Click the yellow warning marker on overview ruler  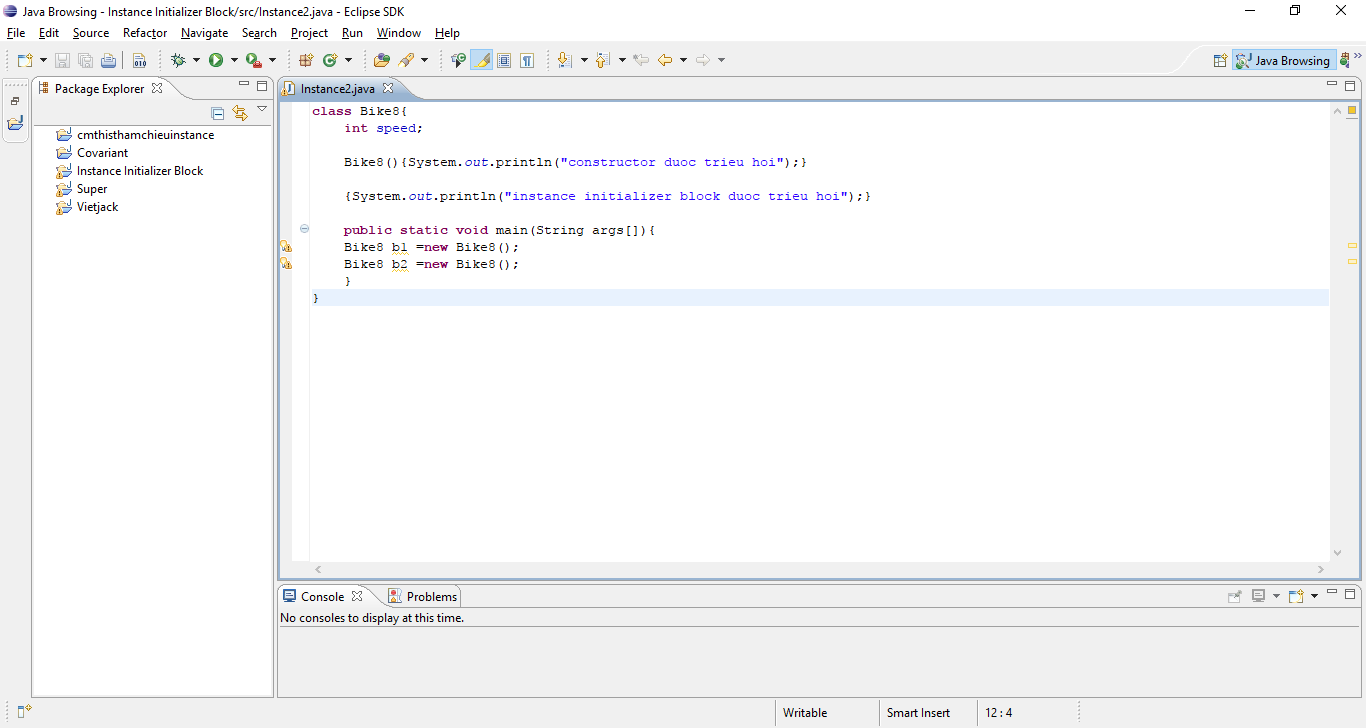click(x=1352, y=245)
